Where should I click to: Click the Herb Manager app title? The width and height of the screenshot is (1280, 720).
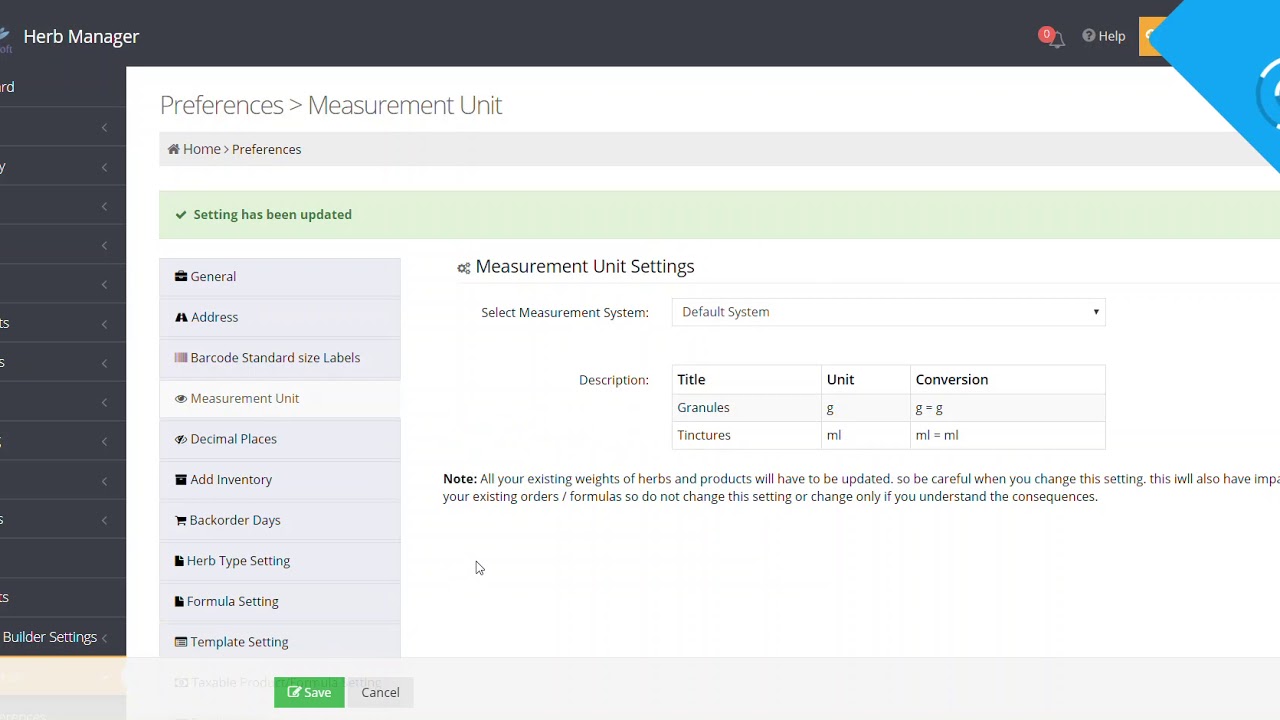(81, 36)
